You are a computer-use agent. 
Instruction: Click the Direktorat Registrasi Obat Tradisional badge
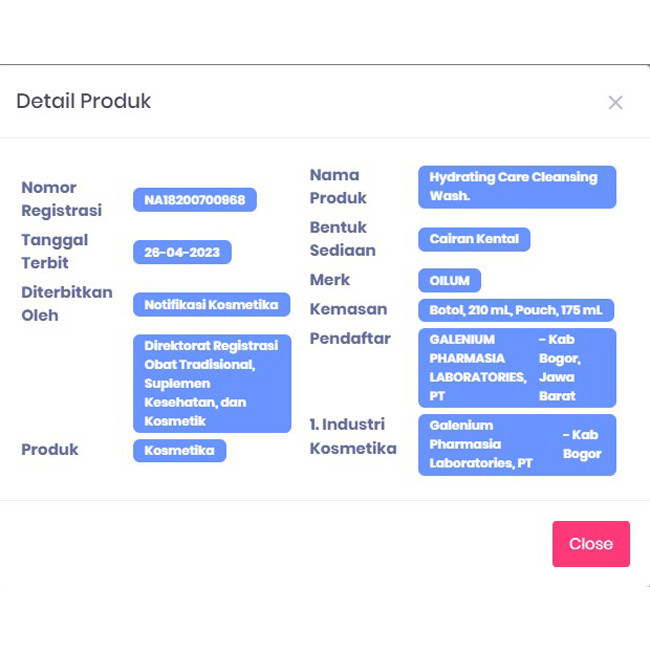[x=211, y=383]
